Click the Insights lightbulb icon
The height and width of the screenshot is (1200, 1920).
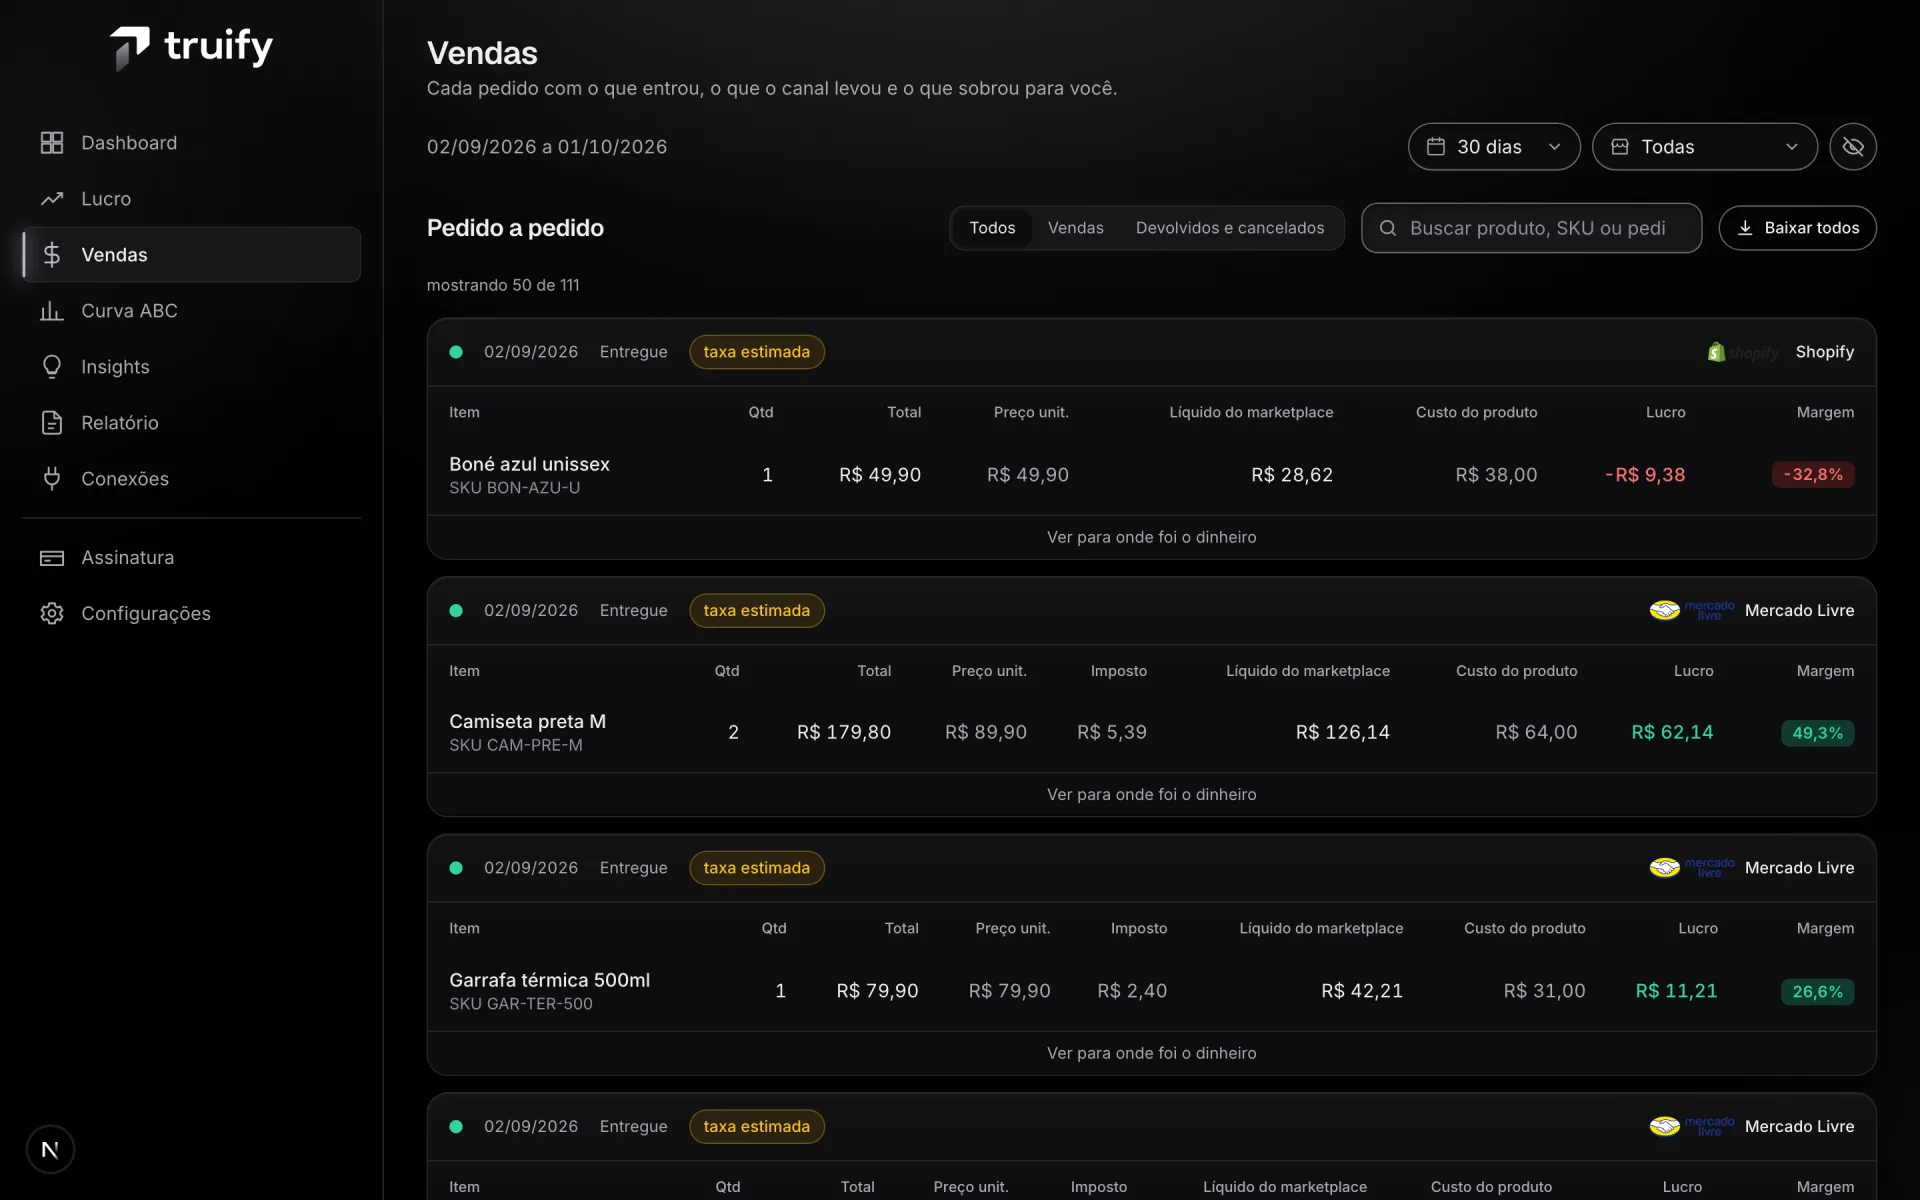pyautogui.click(x=52, y=367)
